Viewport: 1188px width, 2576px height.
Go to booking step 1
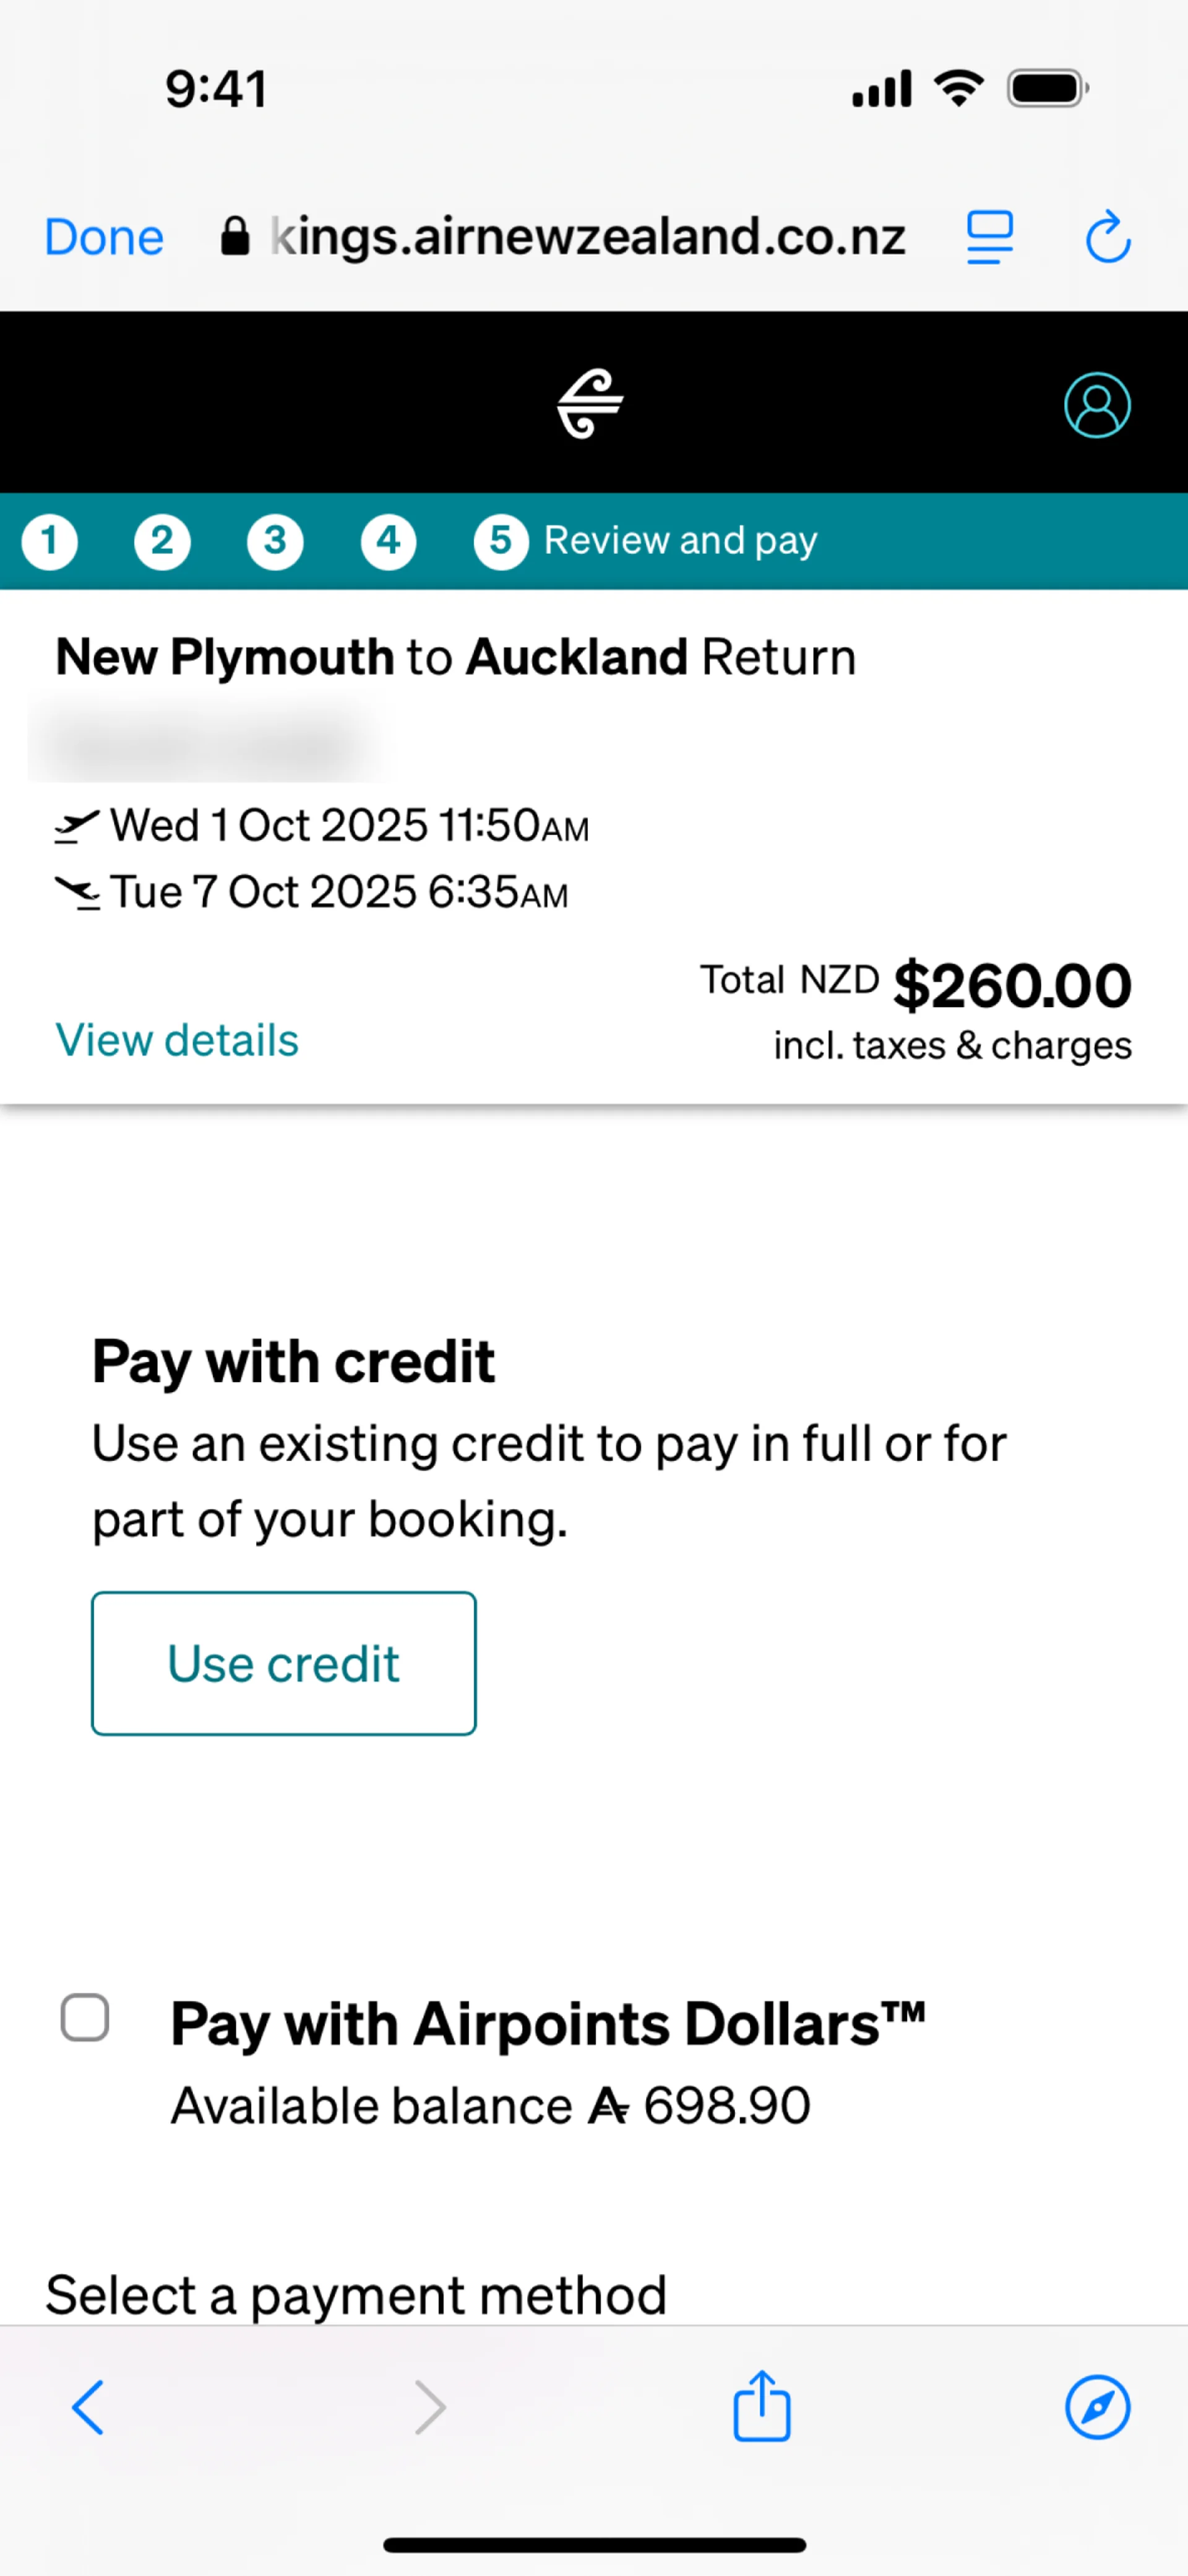50,541
